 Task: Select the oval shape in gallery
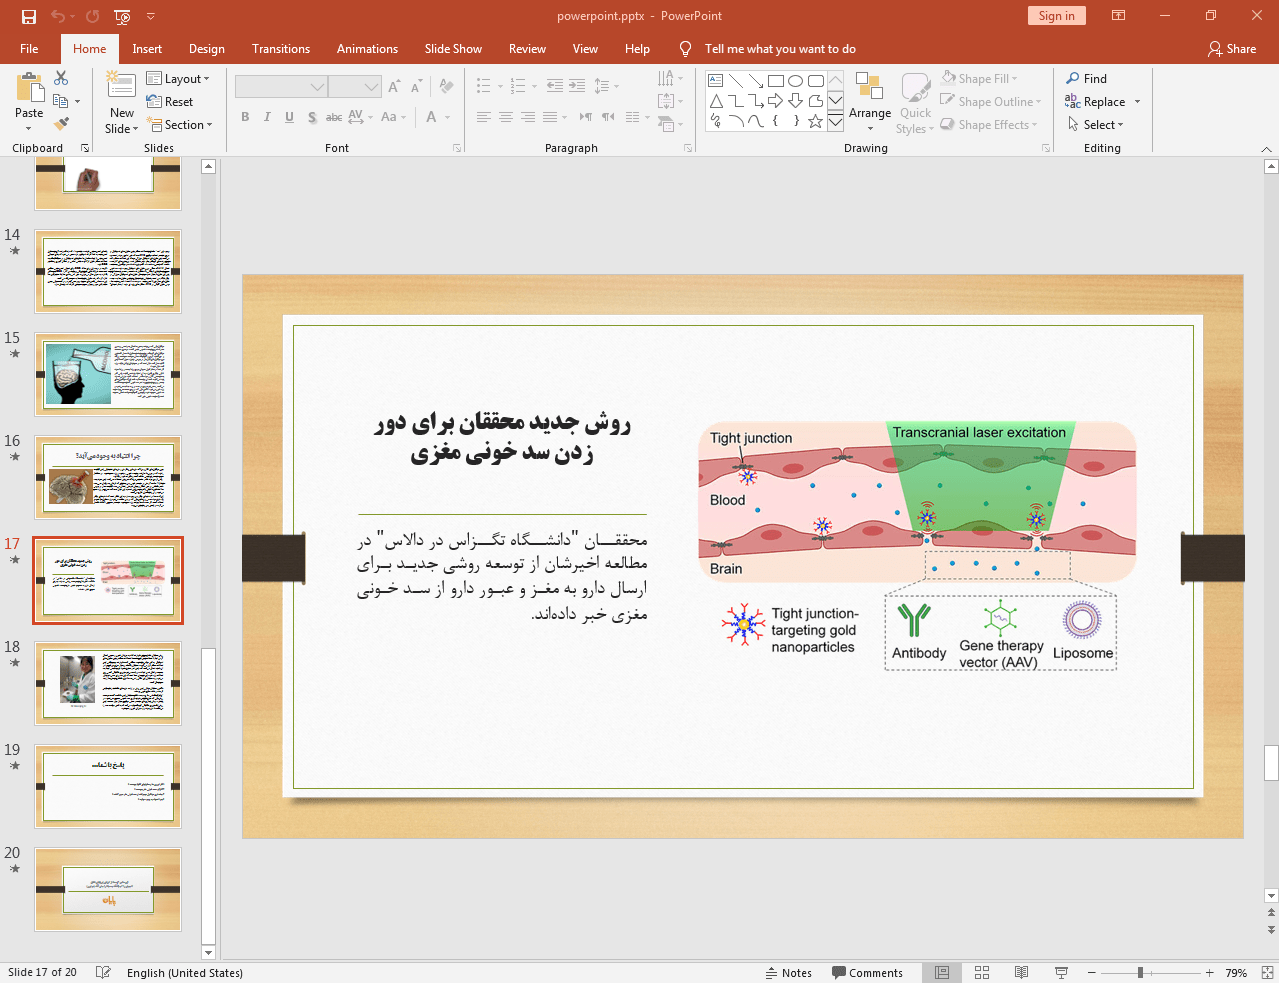point(796,80)
